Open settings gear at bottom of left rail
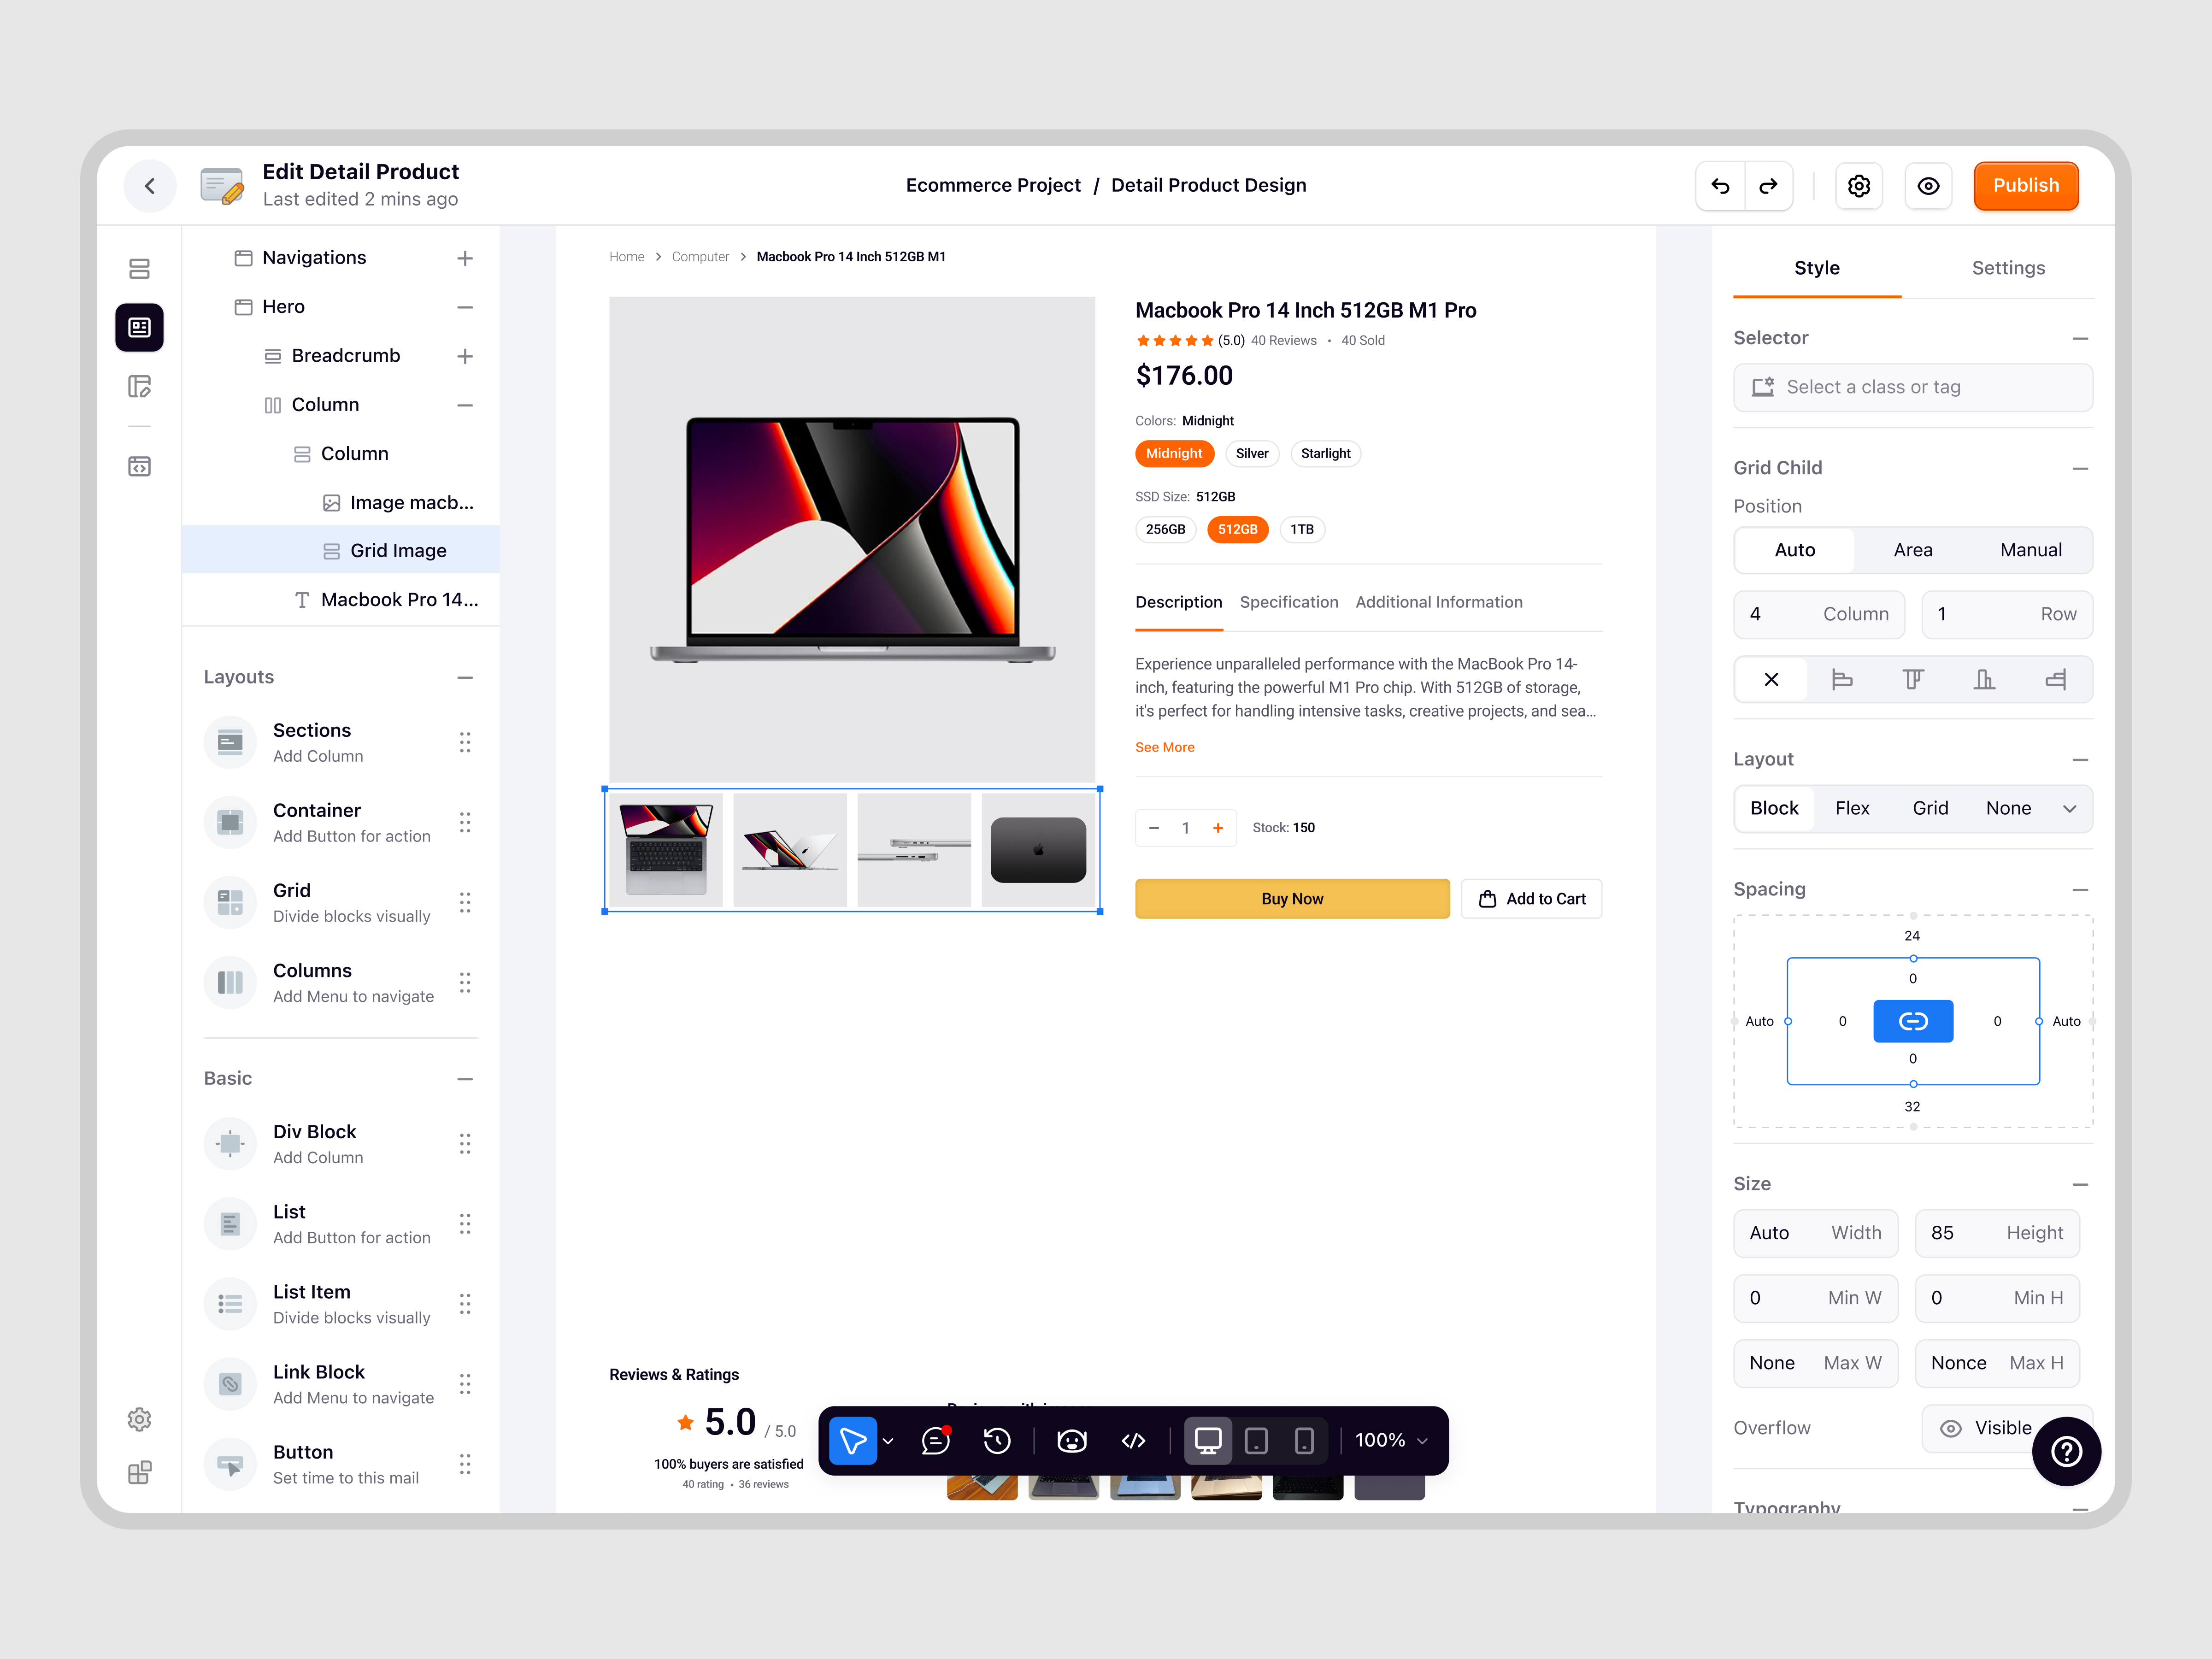 click(139, 1420)
